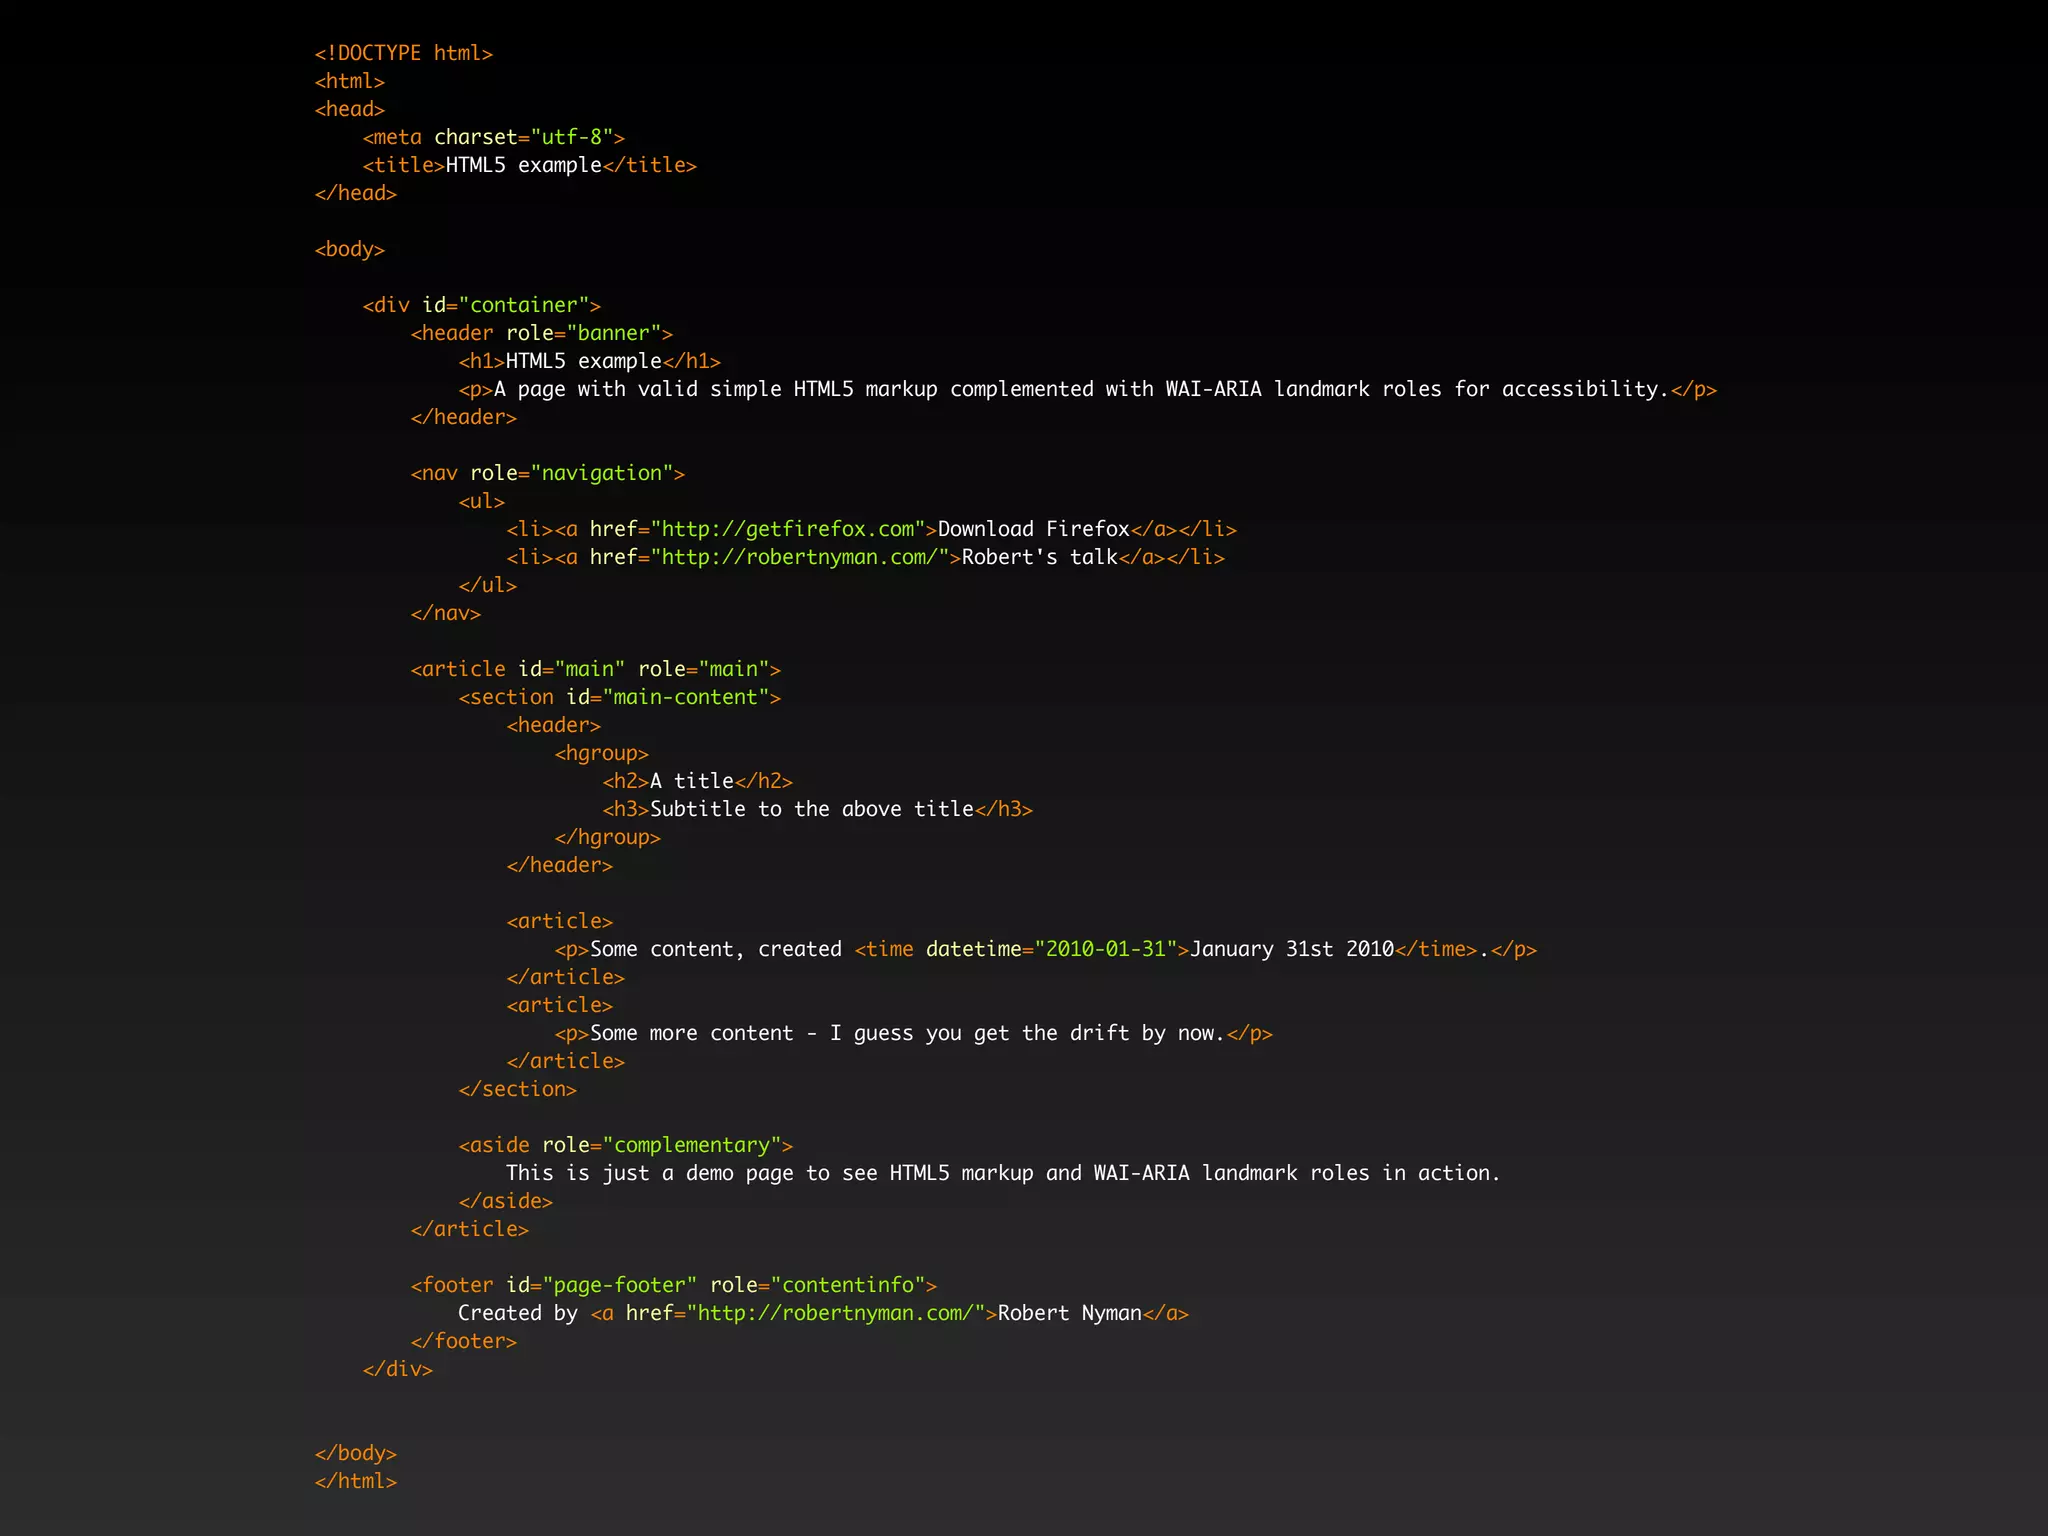Click the aside role="complementary" line
Image resolution: width=2048 pixels, height=1536 pixels.
pyautogui.click(x=626, y=1145)
